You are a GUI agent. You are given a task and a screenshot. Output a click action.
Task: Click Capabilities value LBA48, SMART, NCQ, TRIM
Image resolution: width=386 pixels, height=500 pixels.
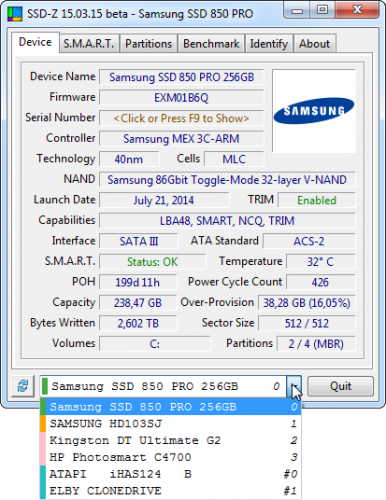point(227,221)
